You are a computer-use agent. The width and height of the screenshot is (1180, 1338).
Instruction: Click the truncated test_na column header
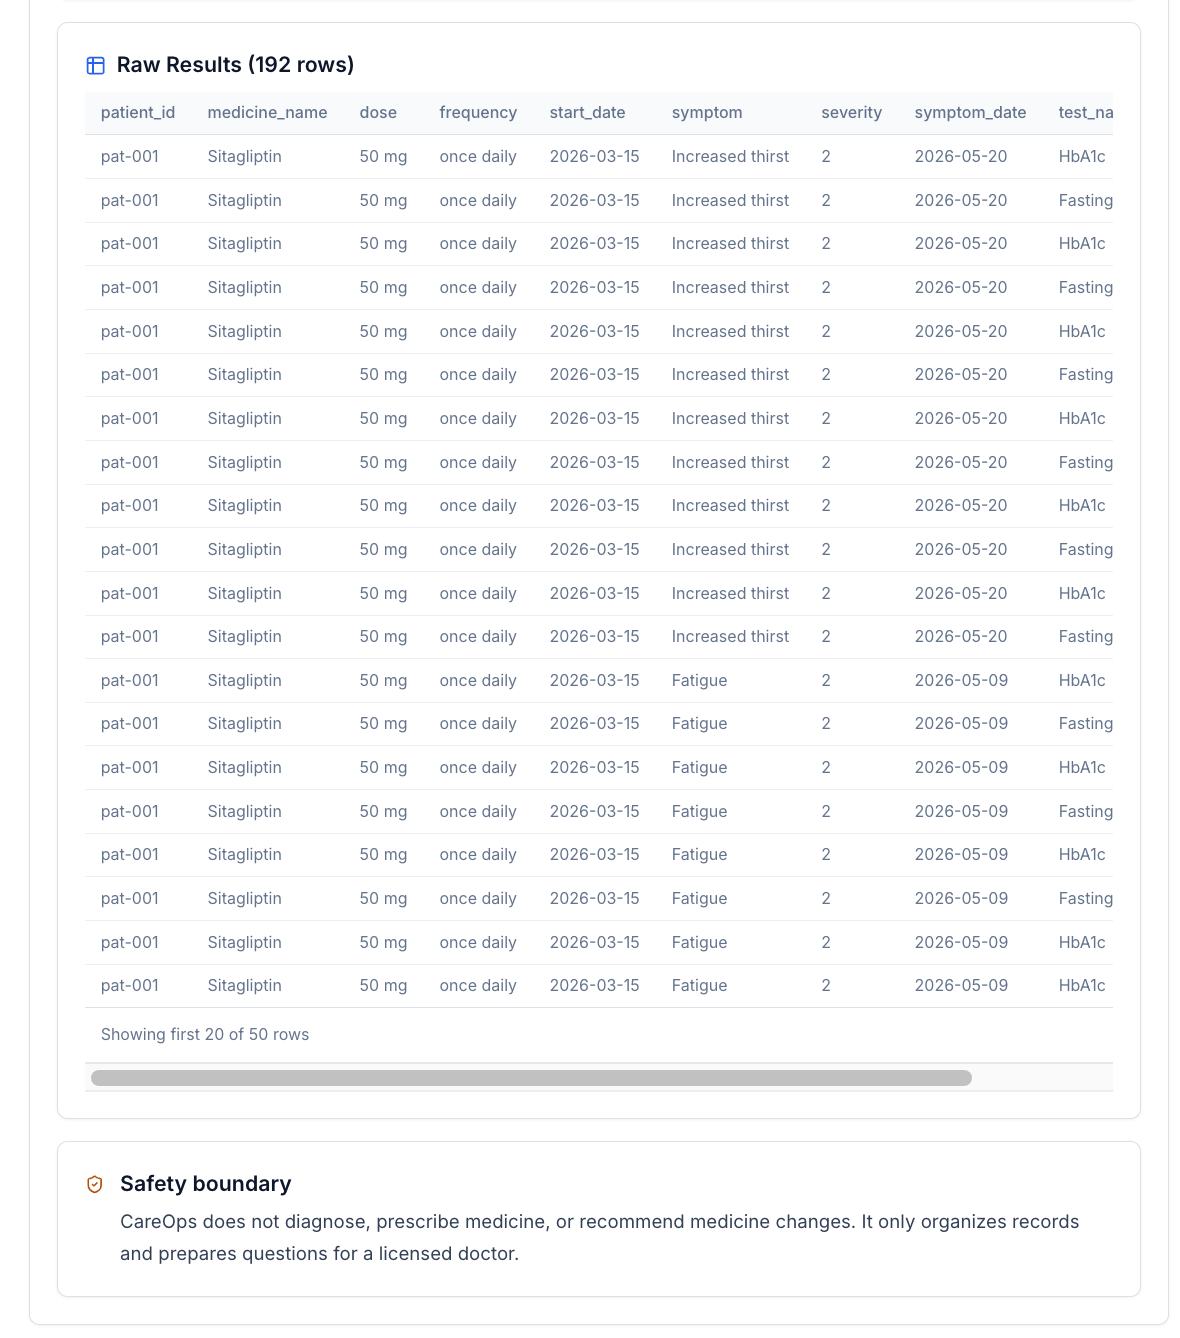1085,113
